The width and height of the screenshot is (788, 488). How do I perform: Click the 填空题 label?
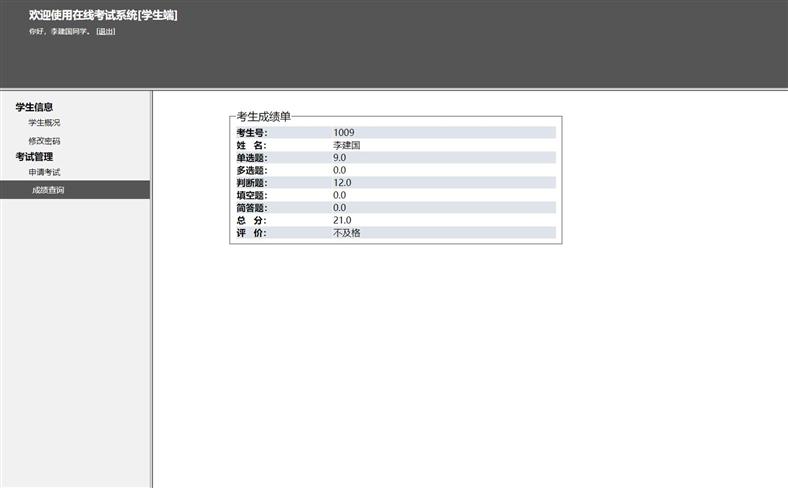click(x=252, y=195)
